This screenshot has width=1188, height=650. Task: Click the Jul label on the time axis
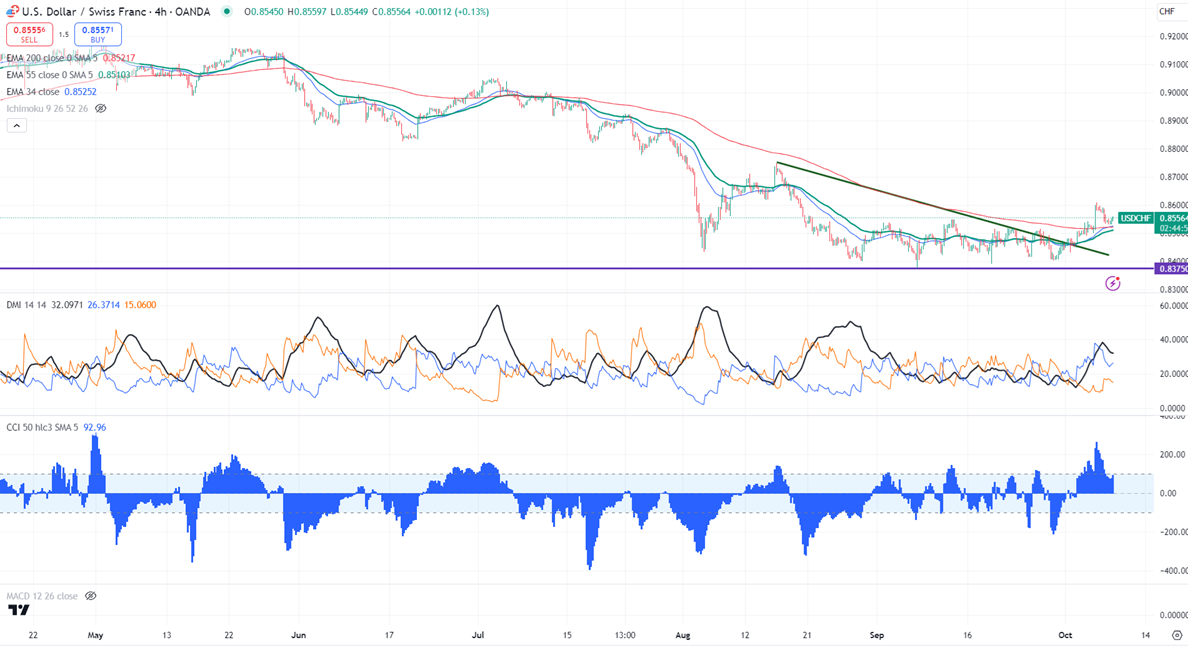pyautogui.click(x=478, y=635)
